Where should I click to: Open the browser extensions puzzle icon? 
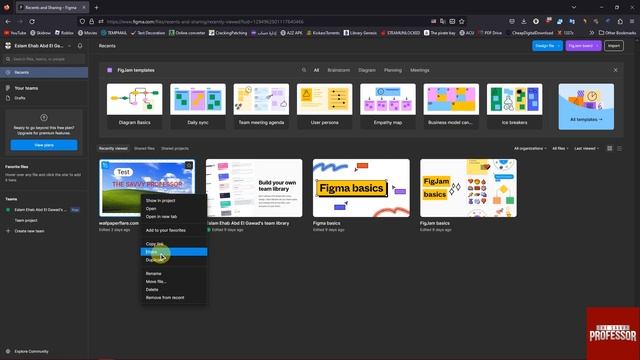[620, 21]
